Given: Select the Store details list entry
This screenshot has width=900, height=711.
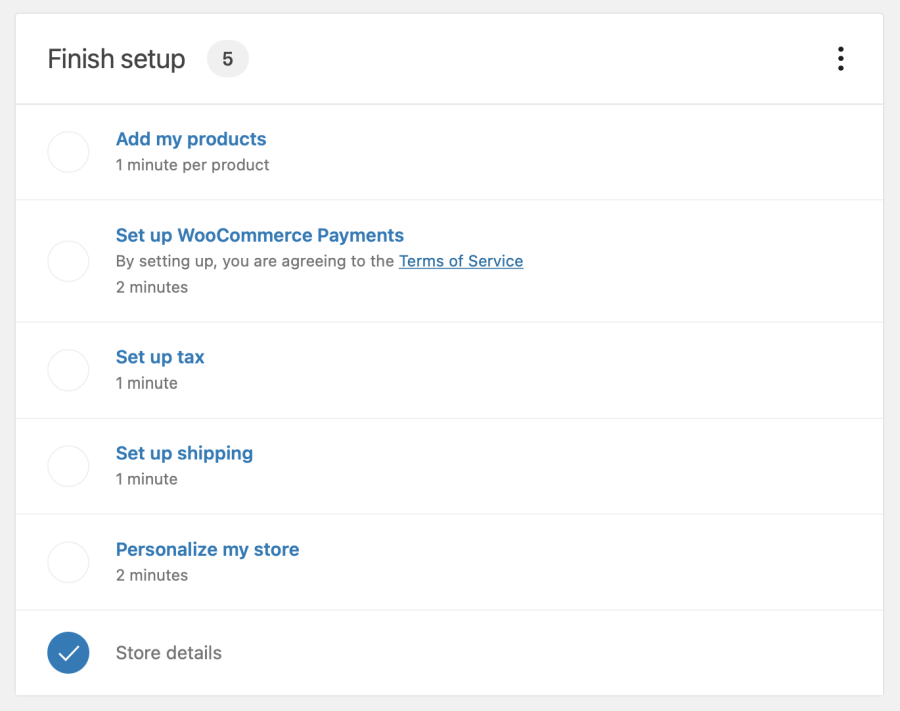Looking at the screenshot, I should (168, 652).
